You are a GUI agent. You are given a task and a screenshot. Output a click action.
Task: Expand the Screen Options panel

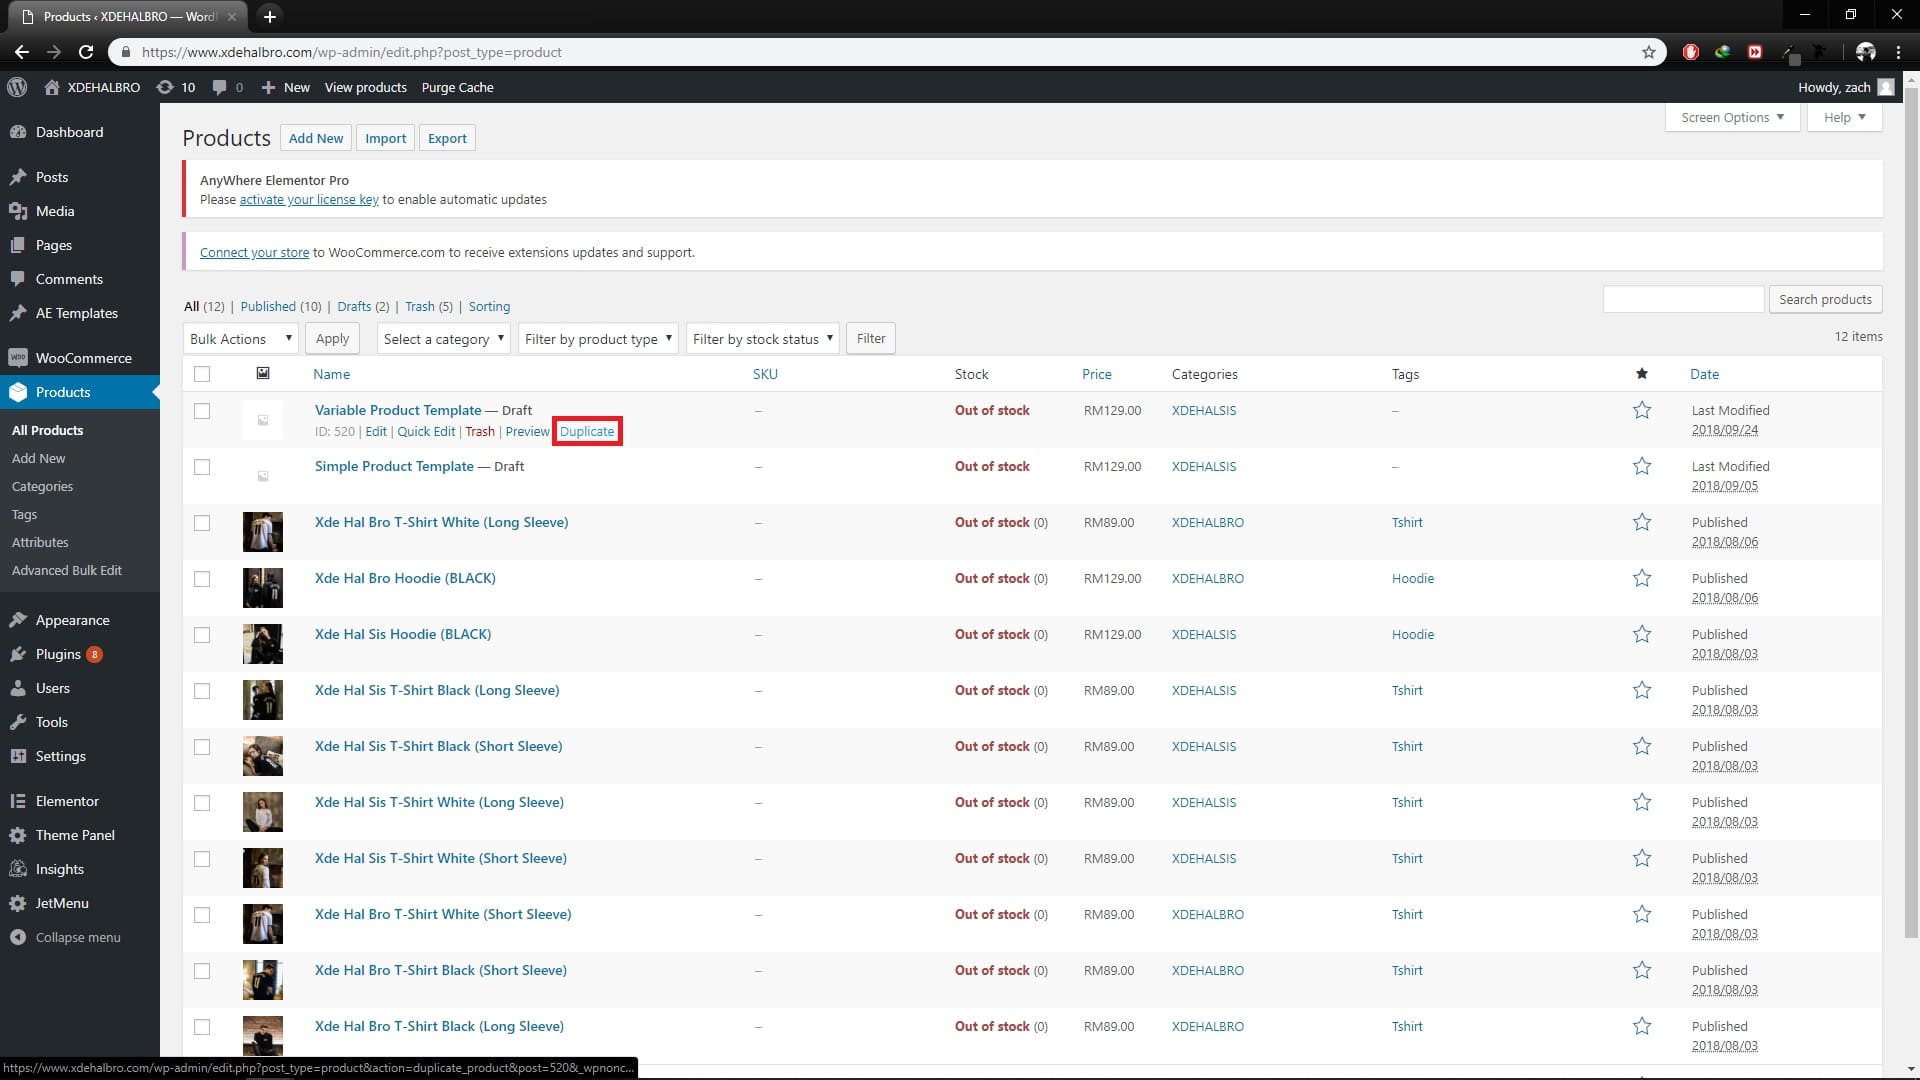[1732, 117]
